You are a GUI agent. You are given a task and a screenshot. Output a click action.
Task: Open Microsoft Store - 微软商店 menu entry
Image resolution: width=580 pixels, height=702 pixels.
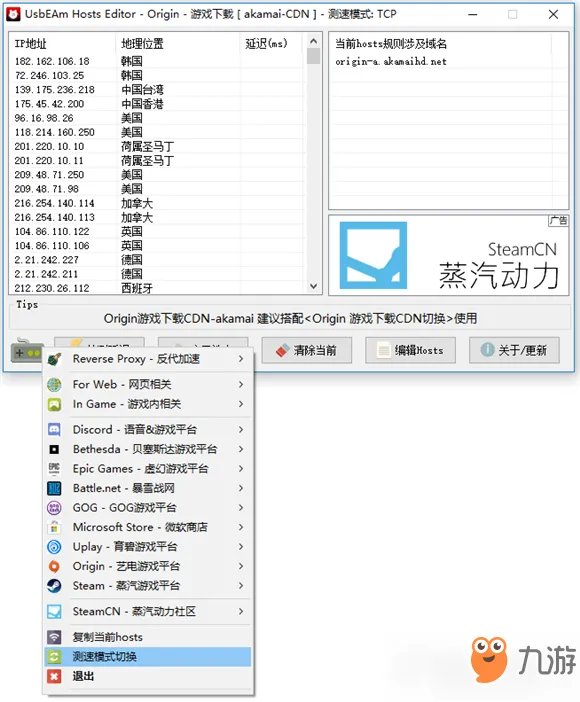[x=147, y=527]
